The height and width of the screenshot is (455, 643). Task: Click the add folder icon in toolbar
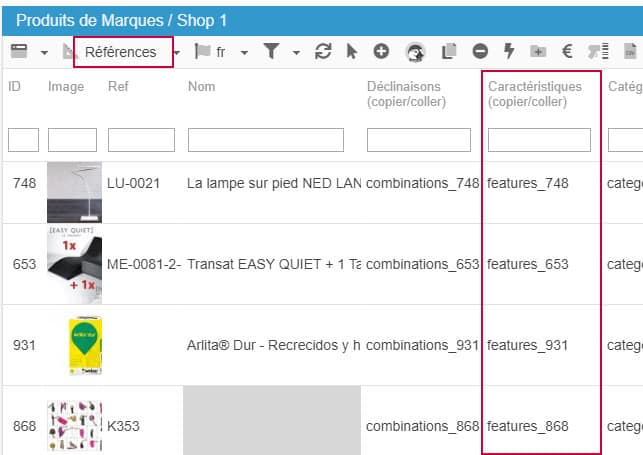point(538,52)
